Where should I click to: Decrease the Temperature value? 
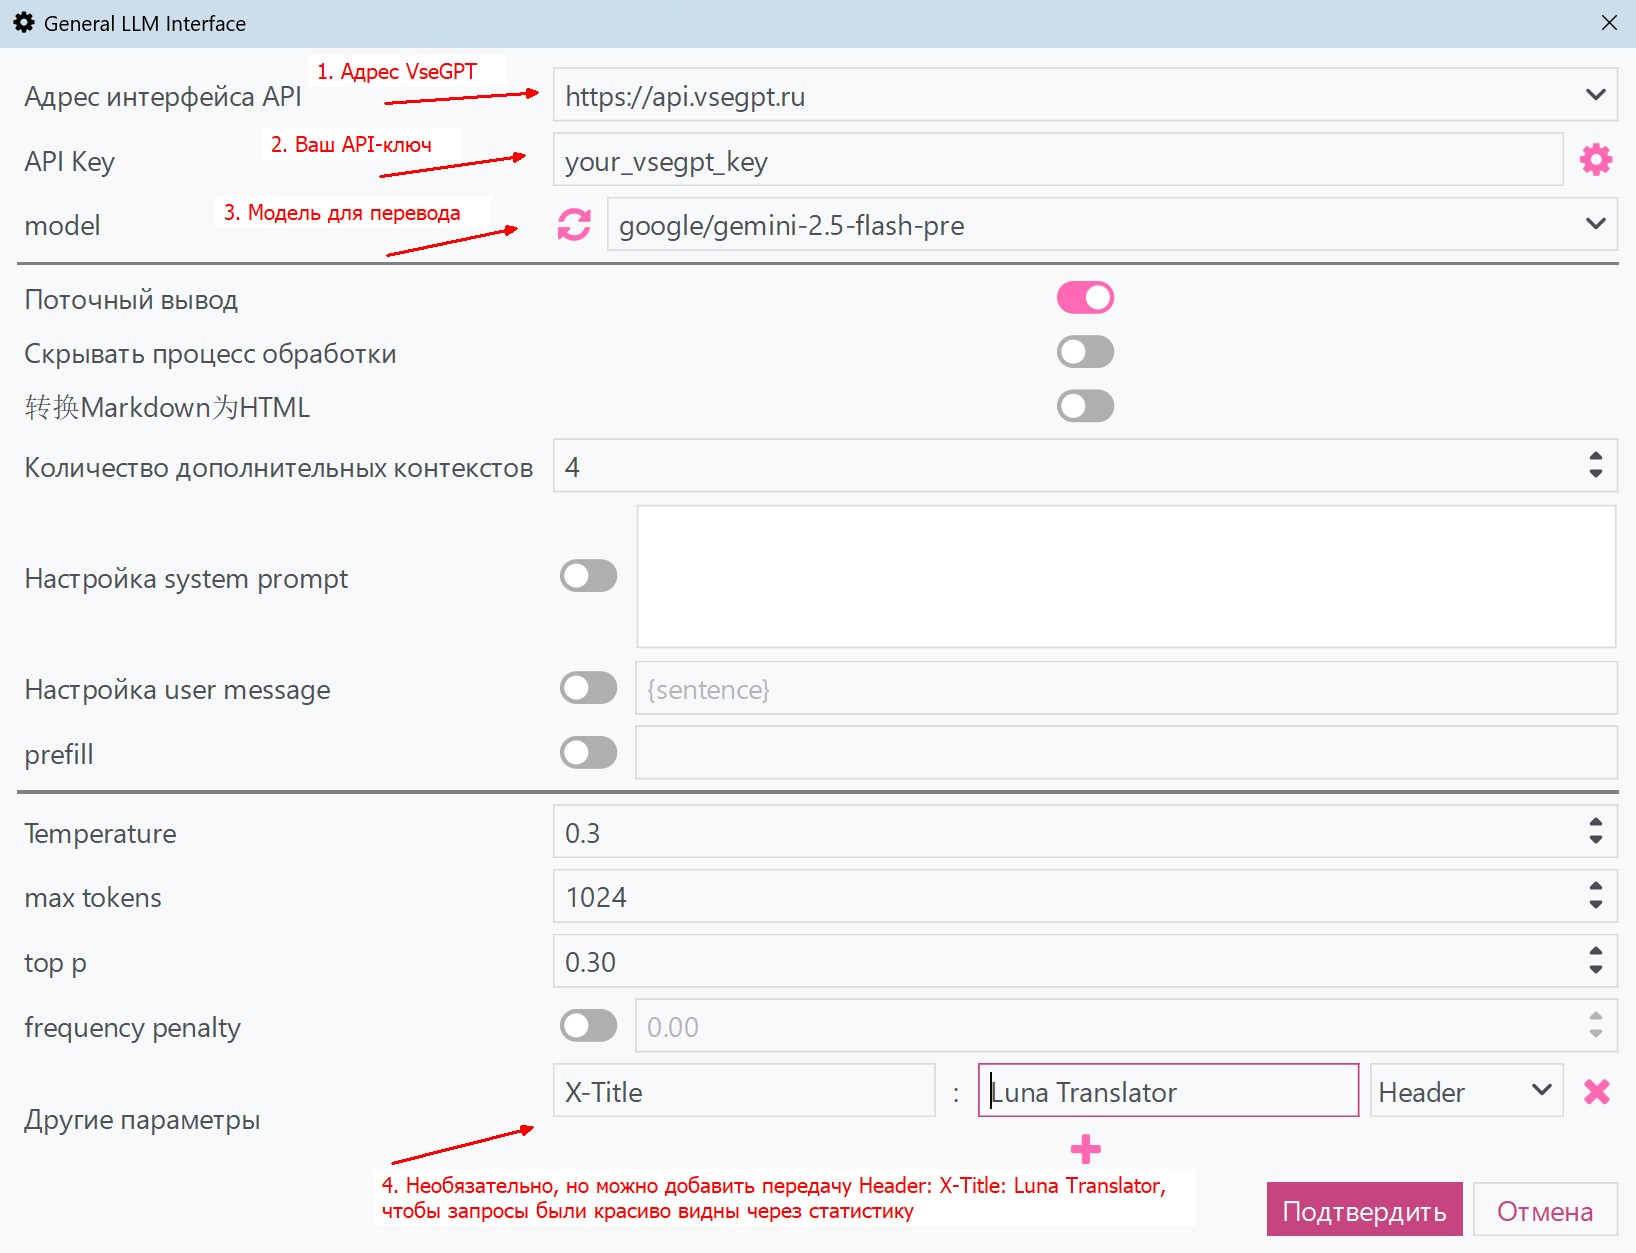click(1596, 839)
